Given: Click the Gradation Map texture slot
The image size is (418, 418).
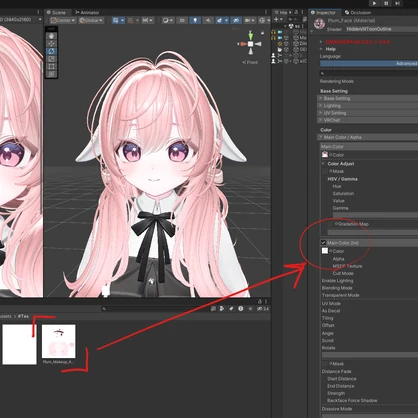Looking at the screenshot, I should [330, 224].
